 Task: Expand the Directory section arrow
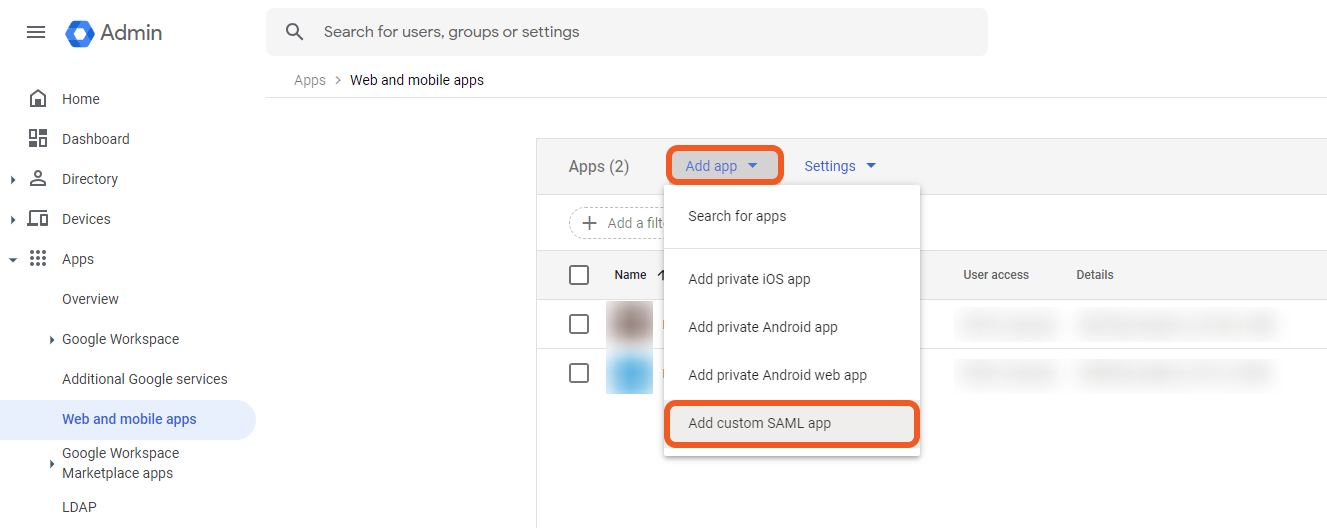click(13, 180)
